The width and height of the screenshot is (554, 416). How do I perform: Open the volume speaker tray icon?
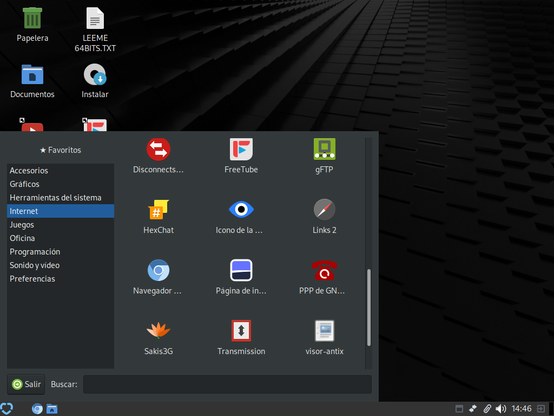point(501,409)
